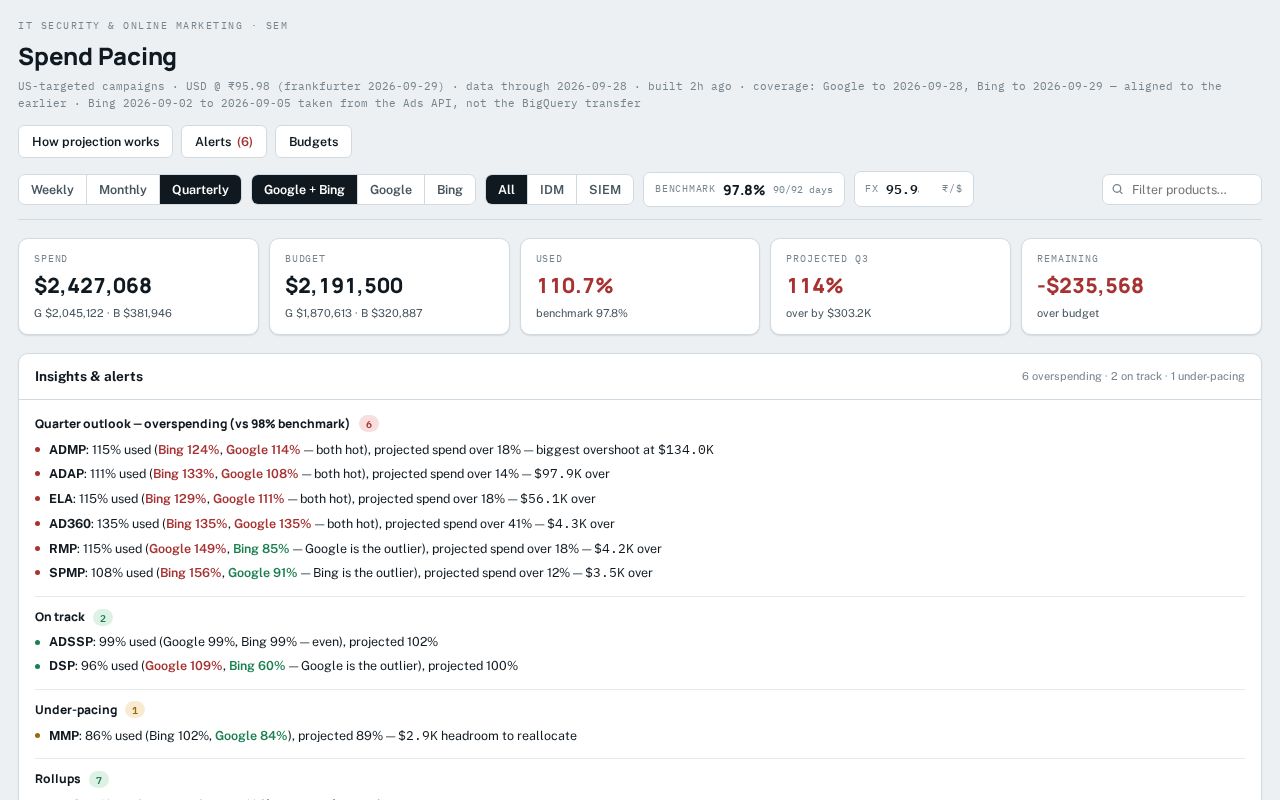Click 'Bing 124%' in ADMP row
Screen dimensions: 1280x800
click(x=189, y=450)
